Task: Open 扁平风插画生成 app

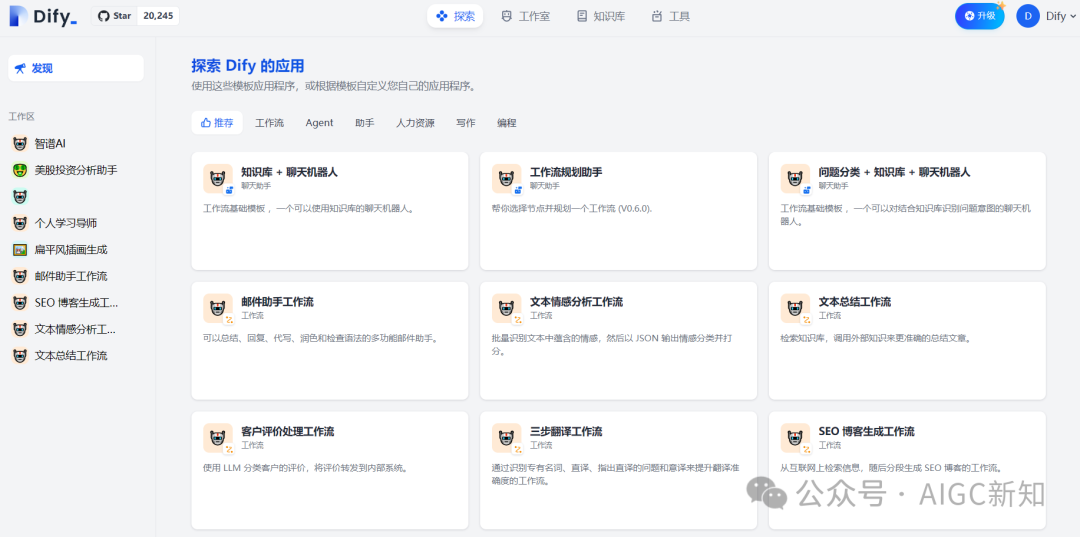Action: [x=76, y=250]
